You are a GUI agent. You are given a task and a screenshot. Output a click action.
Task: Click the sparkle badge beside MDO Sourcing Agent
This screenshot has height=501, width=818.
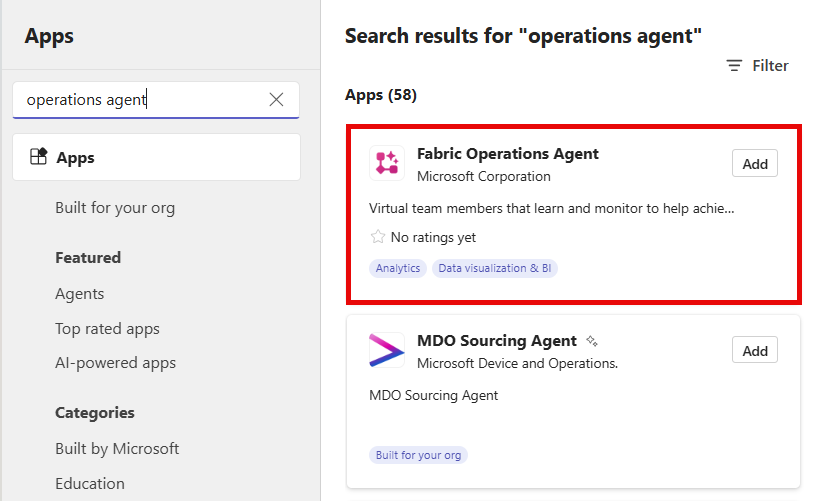[x=592, y=341]
